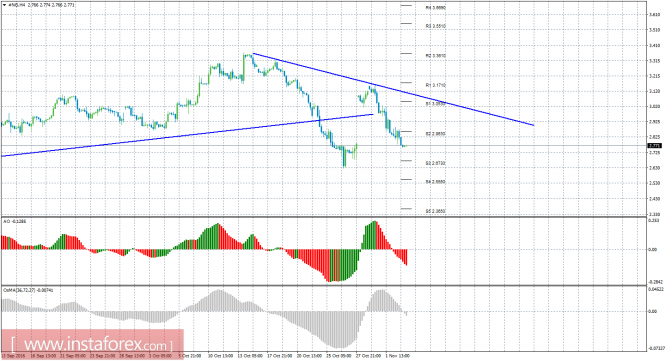Click the S3 pivot level label

(x=436, y=163)
